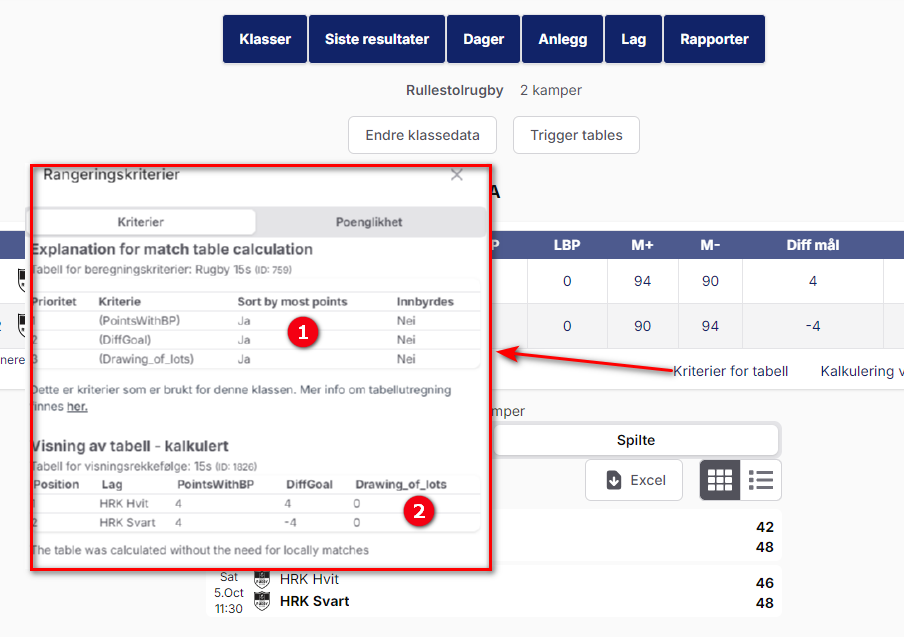Switch to grid view of matches

[x=720, y=480]
